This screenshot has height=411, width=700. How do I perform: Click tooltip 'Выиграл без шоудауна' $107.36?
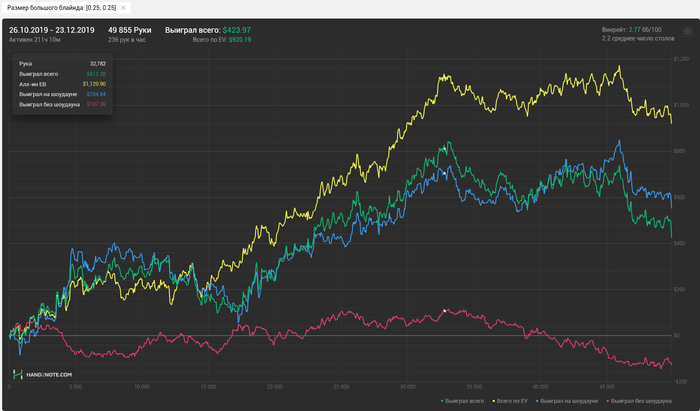[96, 104]
